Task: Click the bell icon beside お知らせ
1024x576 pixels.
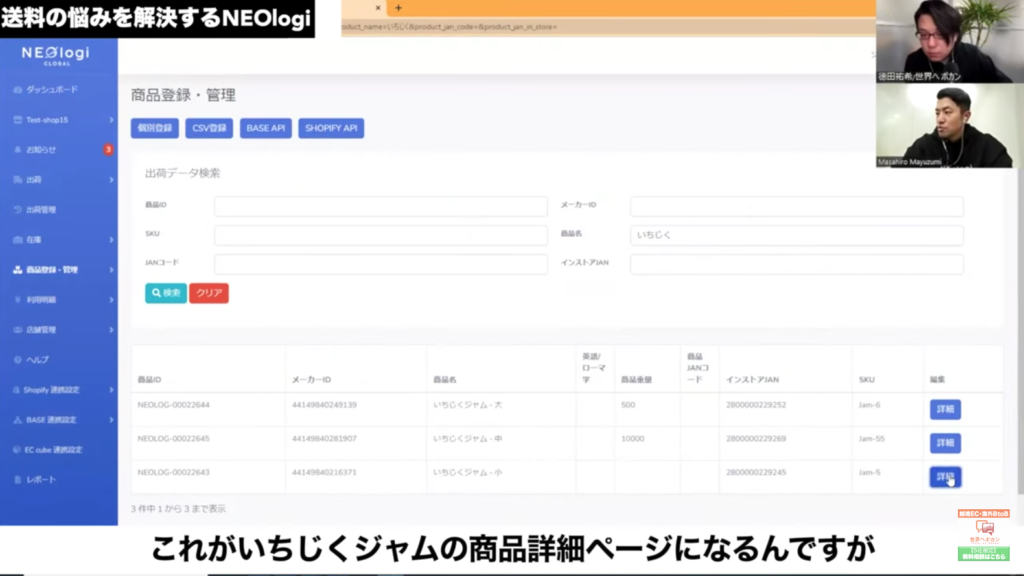Action: coord(18,150)
